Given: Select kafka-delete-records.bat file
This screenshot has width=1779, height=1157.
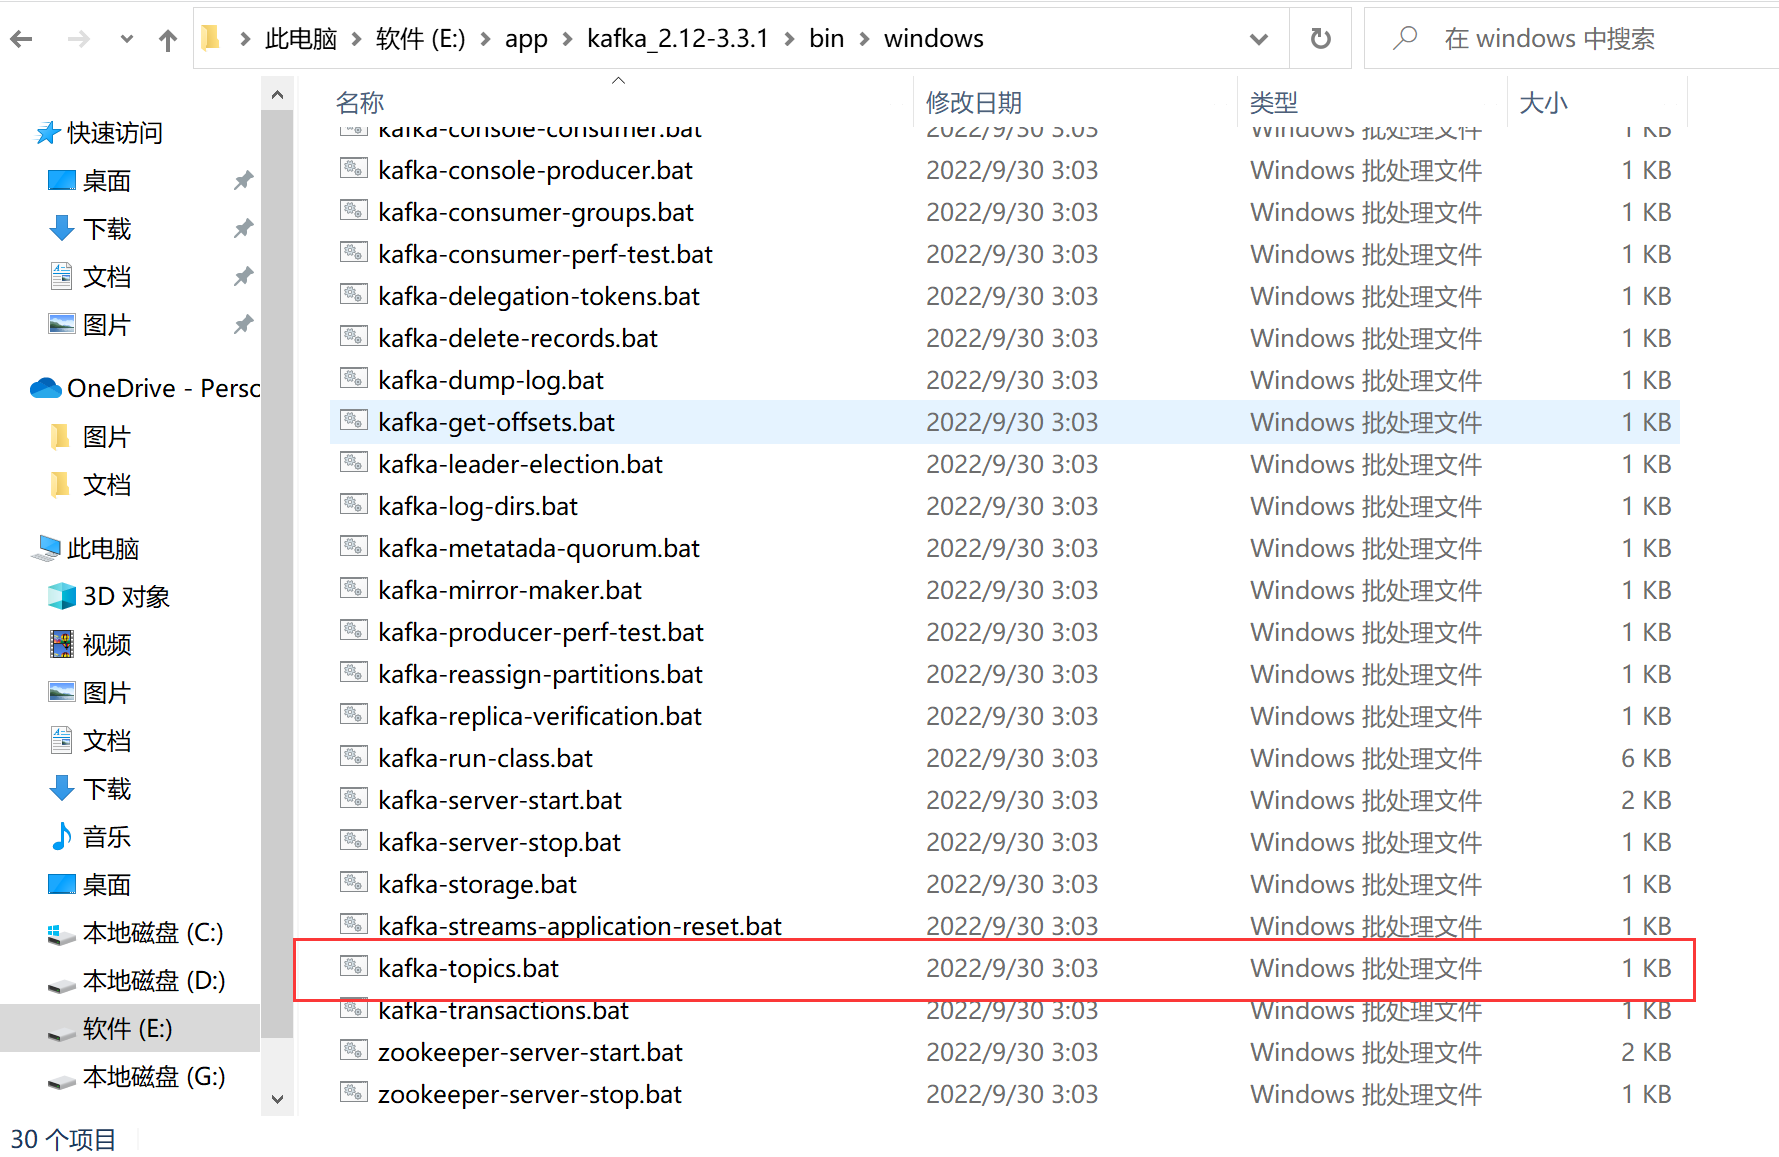Looking at the screenshot, I should pos(1004,339).
